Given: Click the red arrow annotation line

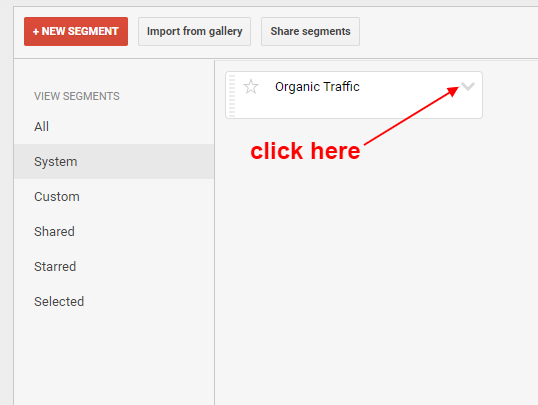Looking at the screenshot, I should point(411,116).
